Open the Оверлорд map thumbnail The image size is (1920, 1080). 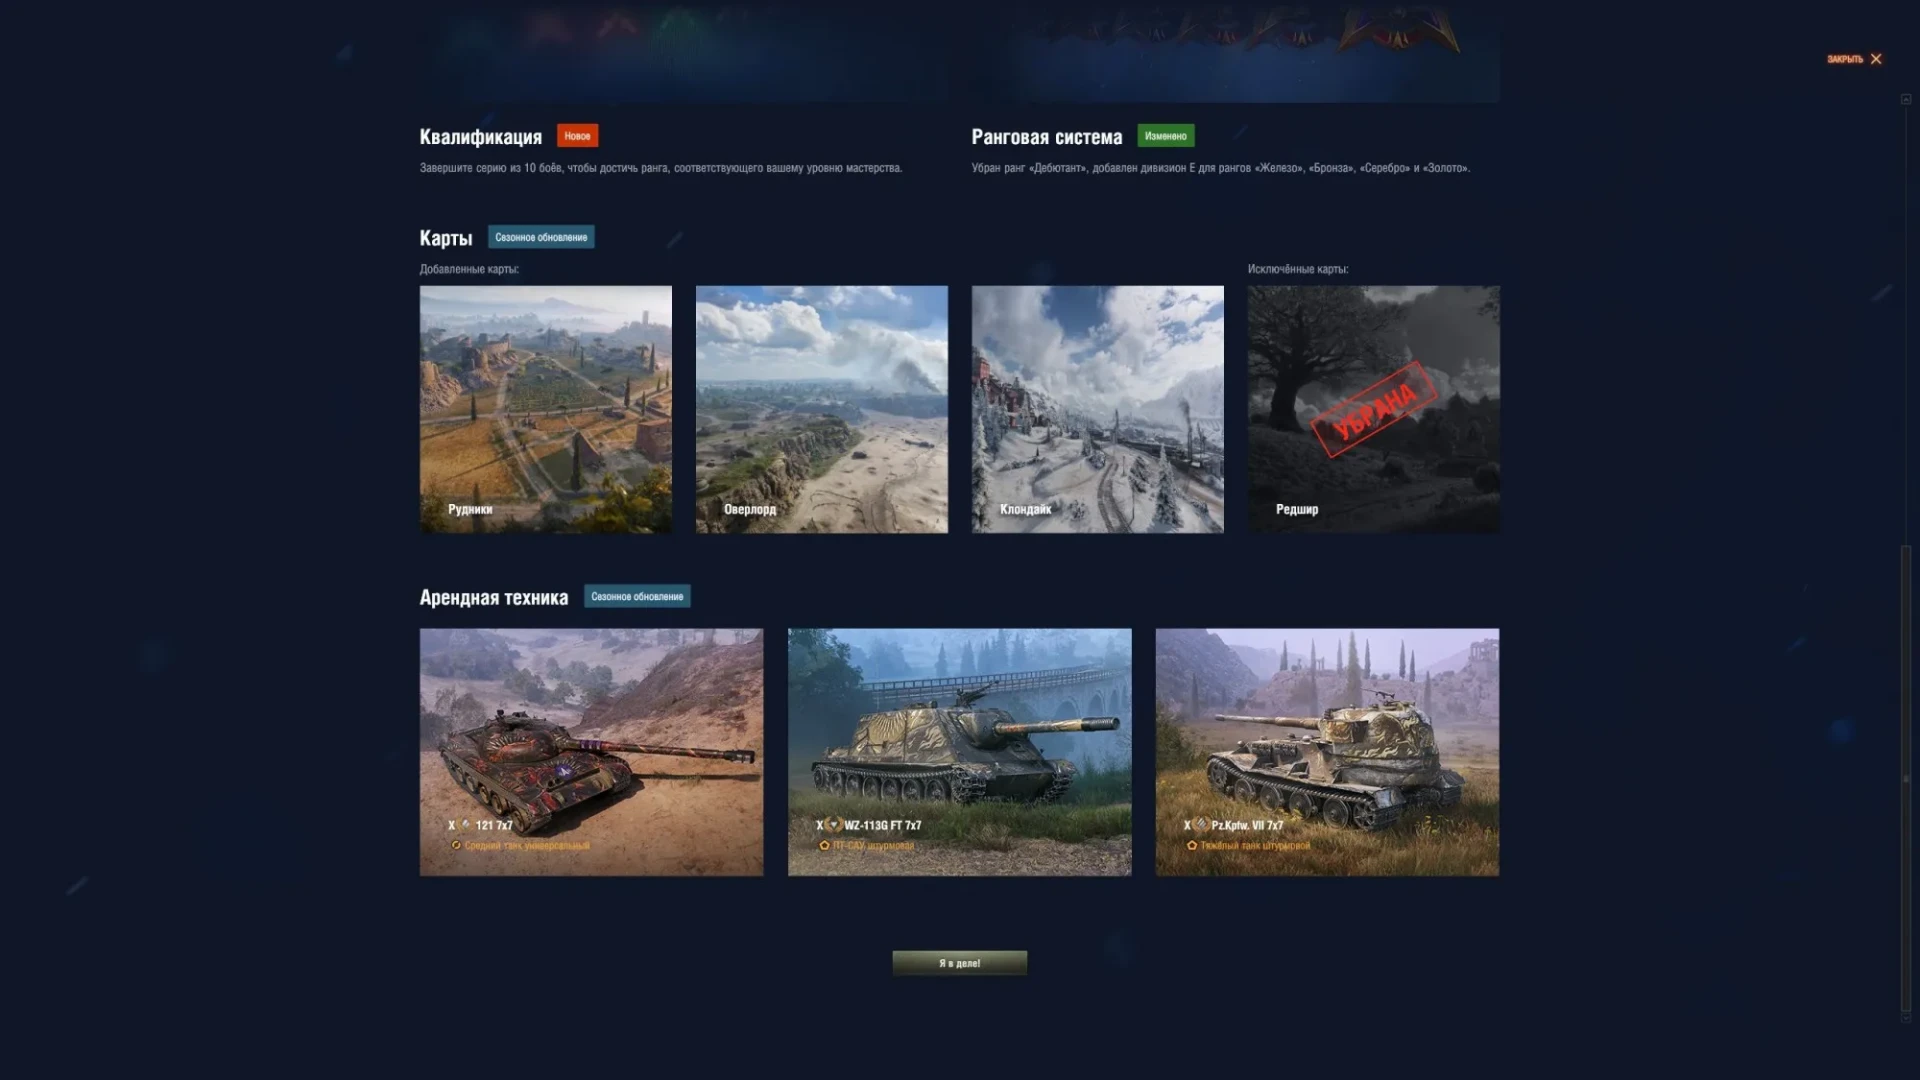pyautogui.click(x=822, y=409)
